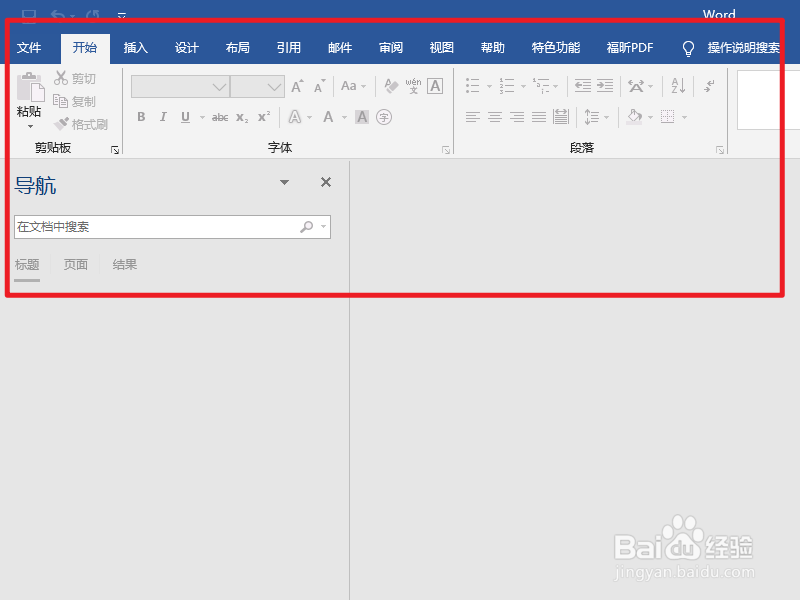Open the 布局 (Layout) tab
This screenshot has width=800, height=600.
click(x=238, y=48)
